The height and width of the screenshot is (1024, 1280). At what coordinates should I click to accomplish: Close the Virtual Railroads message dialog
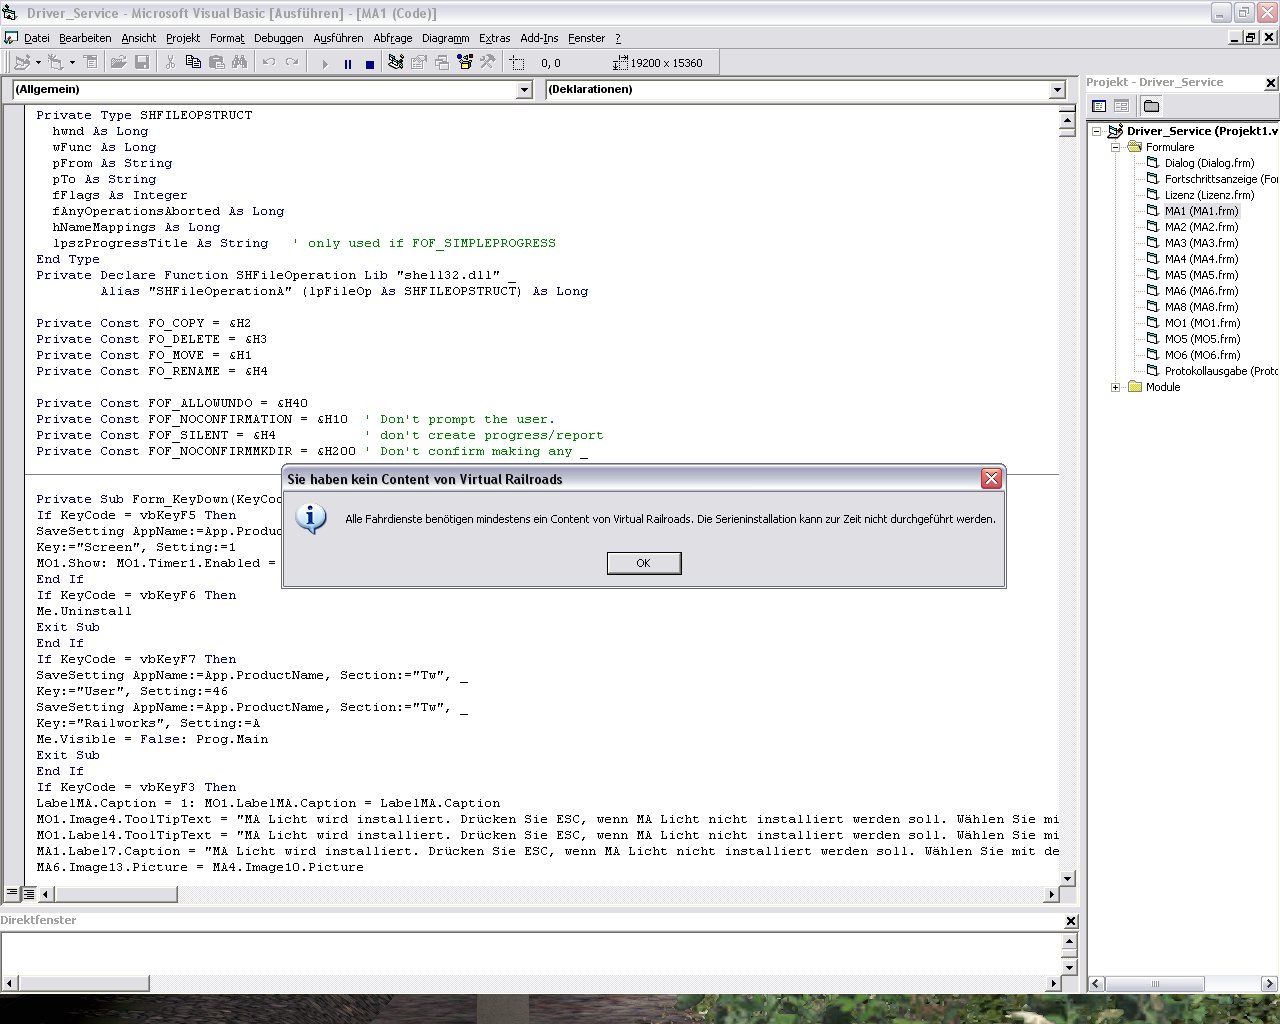pyautogui.click(x=991, y=479)
